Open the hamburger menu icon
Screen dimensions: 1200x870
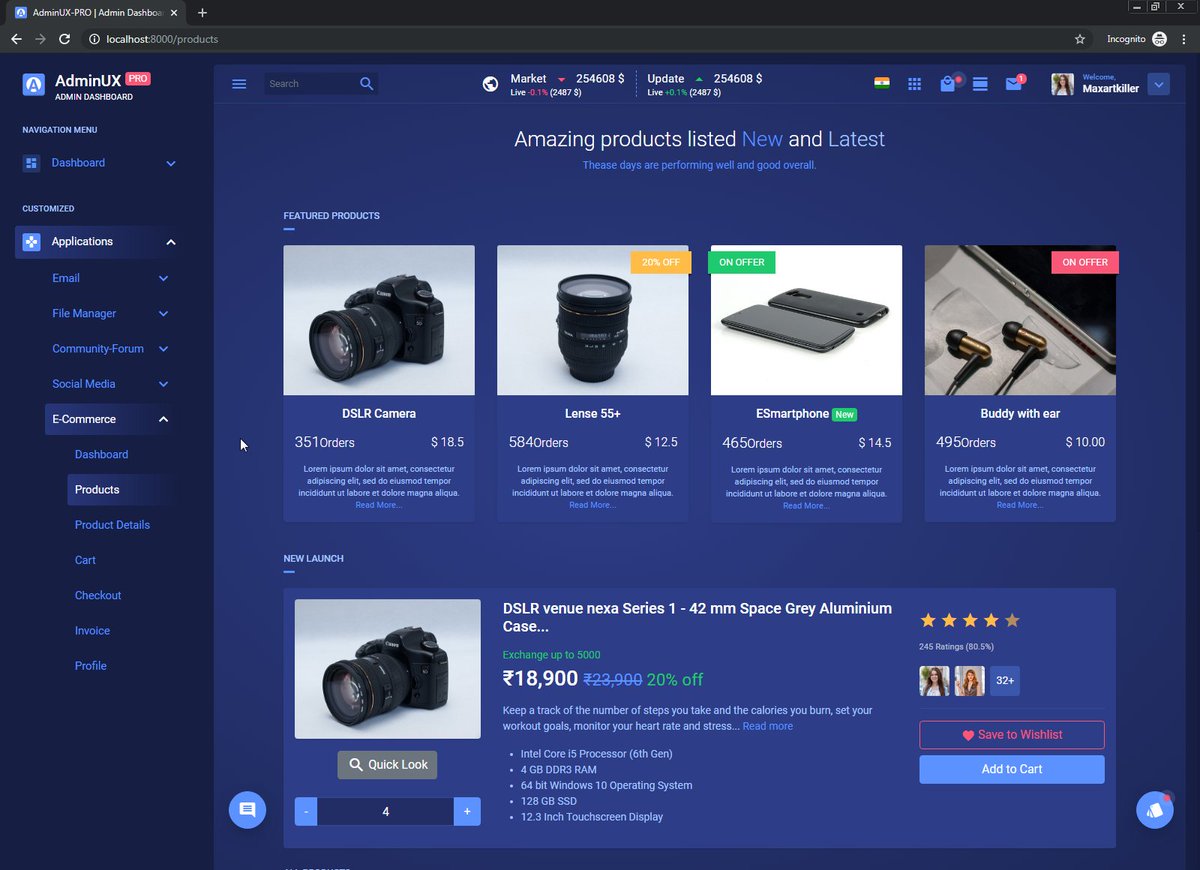tap(239, 84)
